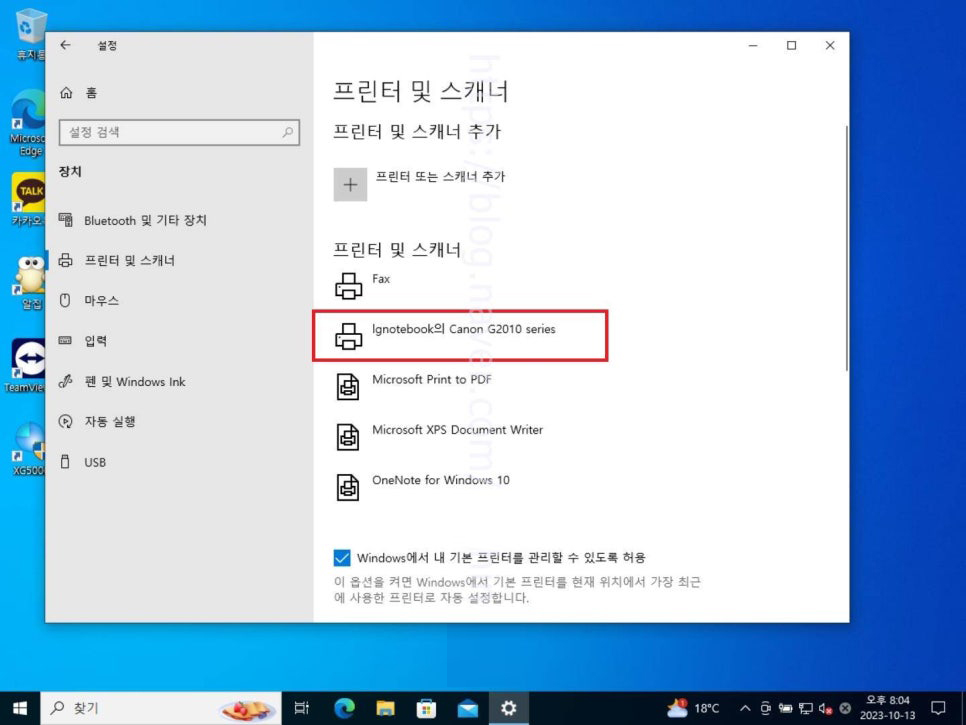Open Mail app from taskbar
Screen dimensions: 966x725
(468, 708)
